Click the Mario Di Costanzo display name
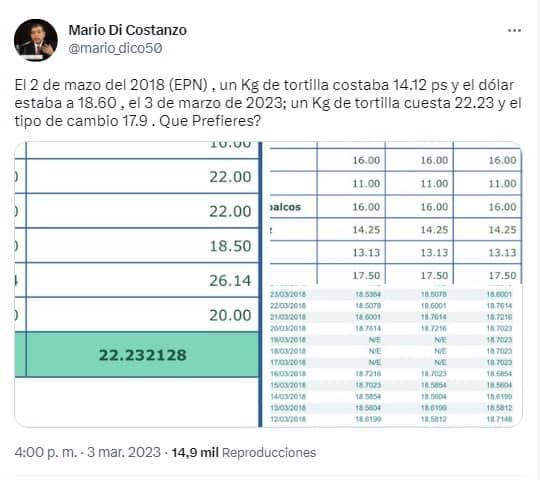The image size is (540, 480). (x=127, y=30)
